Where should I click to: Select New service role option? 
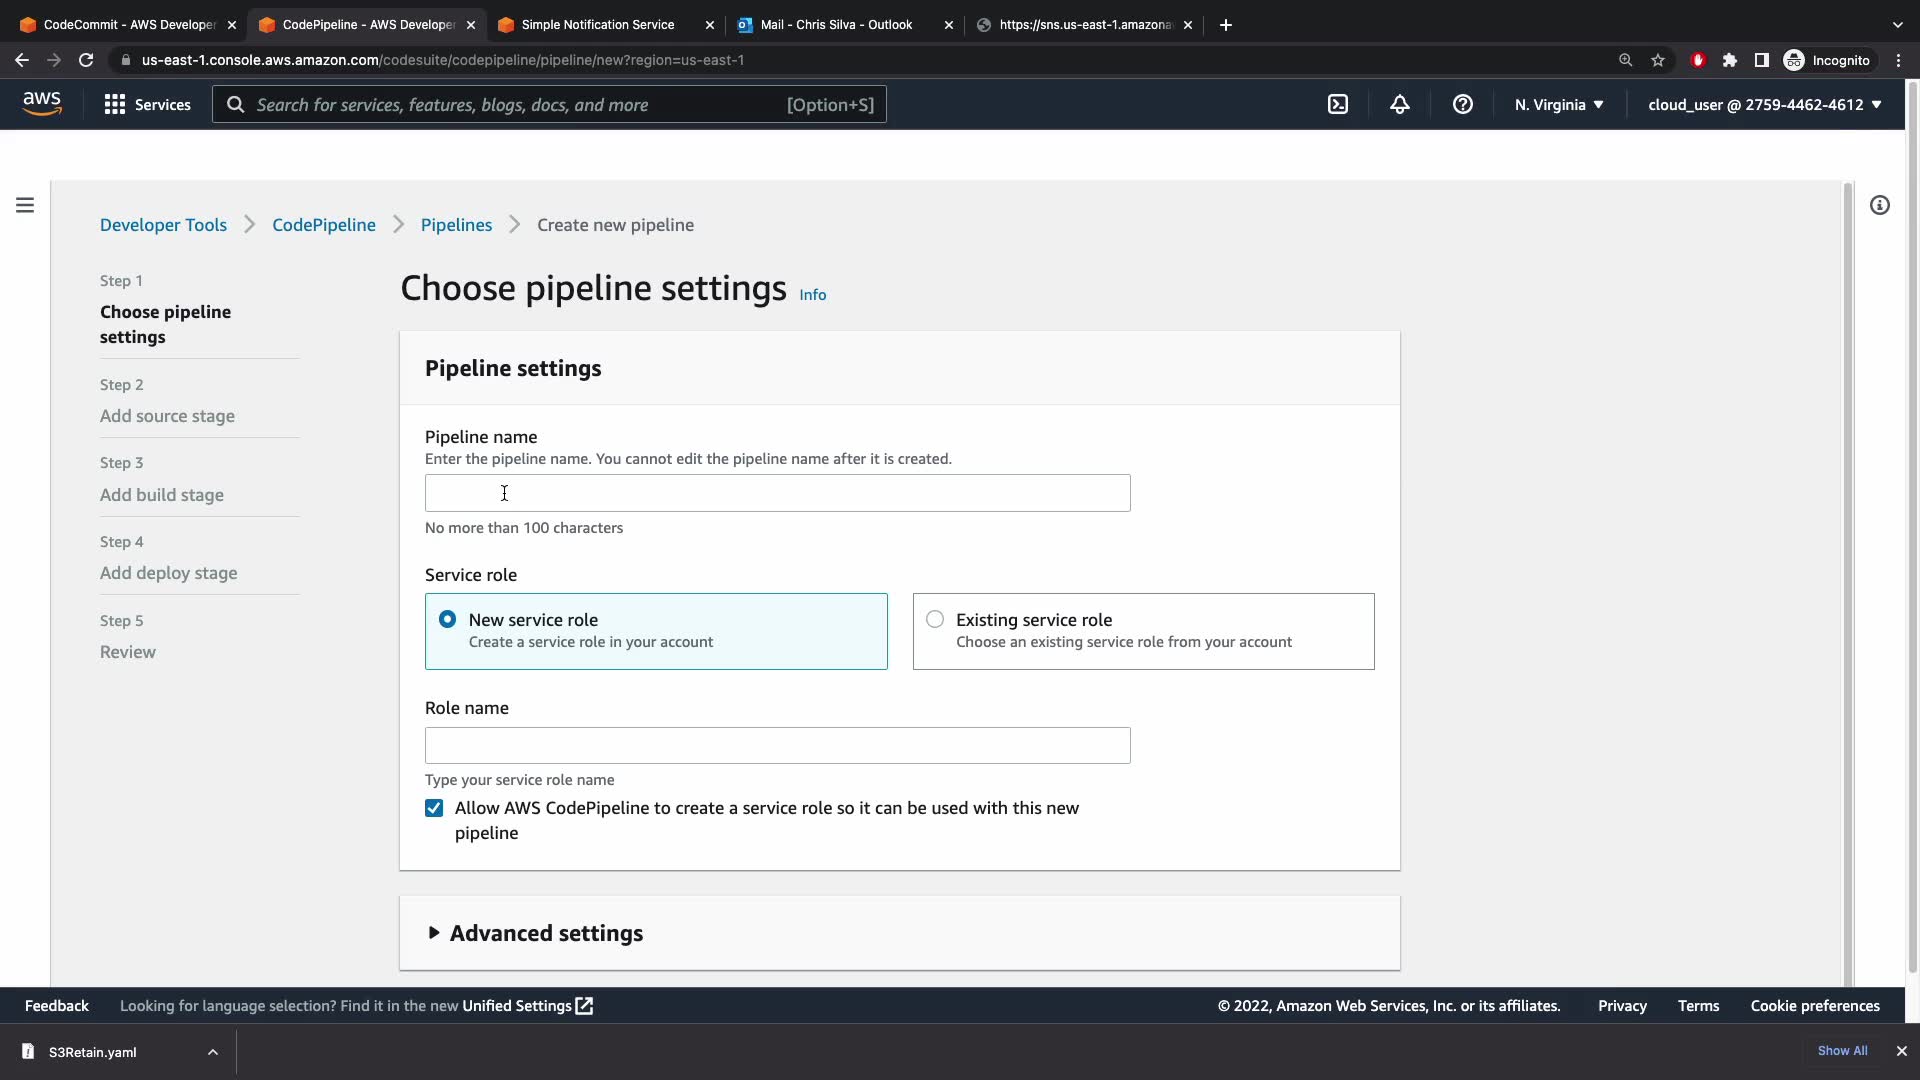coord(447,620)
